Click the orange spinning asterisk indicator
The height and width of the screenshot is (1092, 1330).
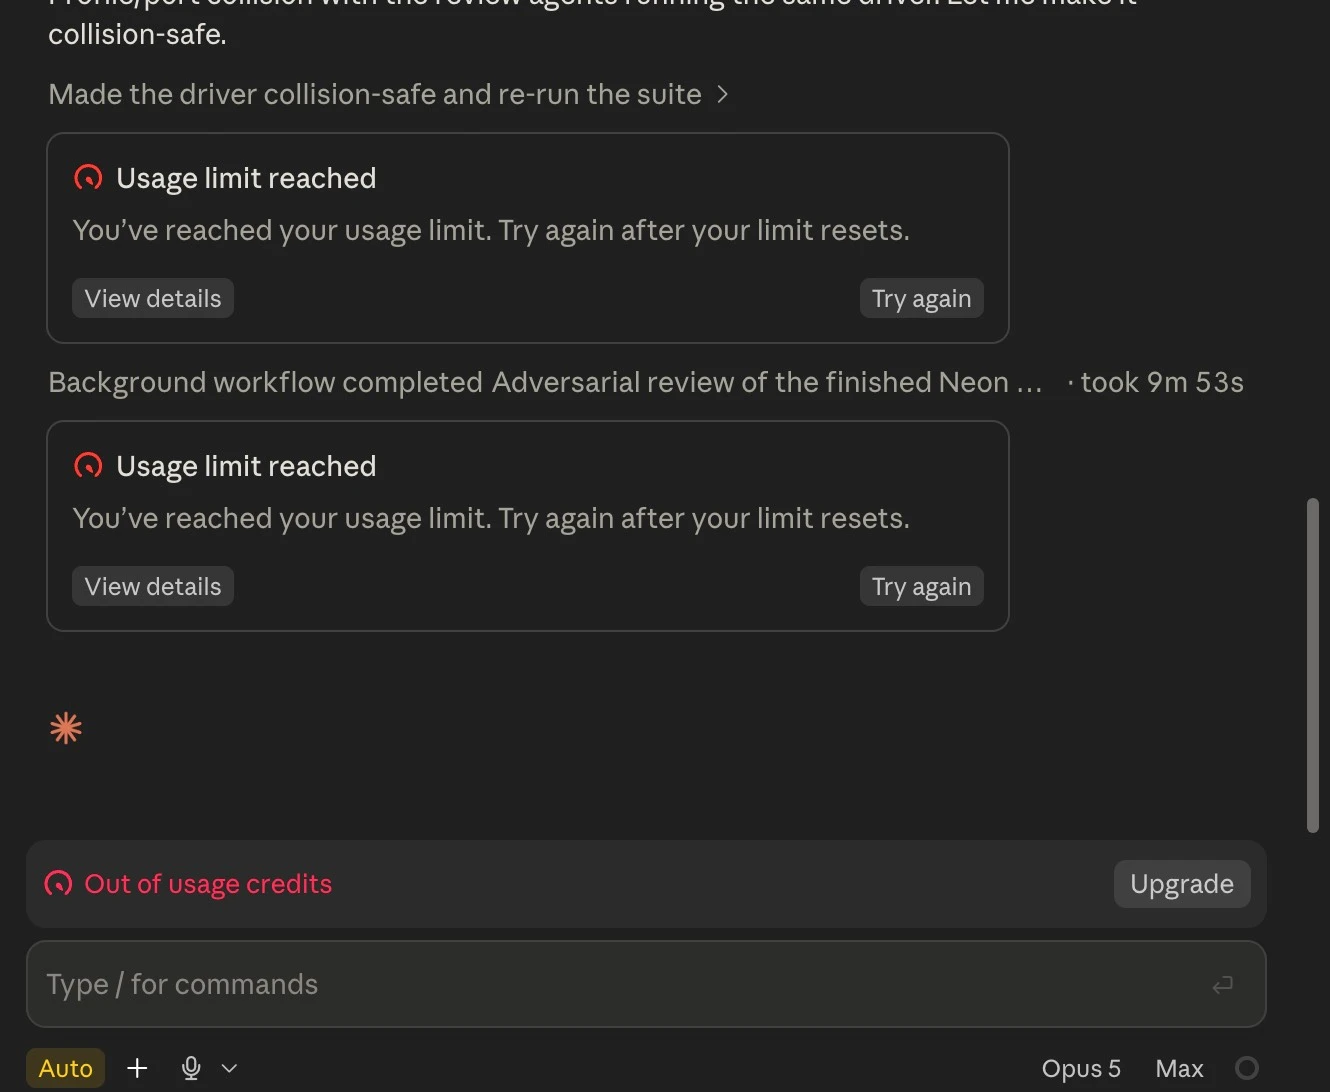[66, 728]
